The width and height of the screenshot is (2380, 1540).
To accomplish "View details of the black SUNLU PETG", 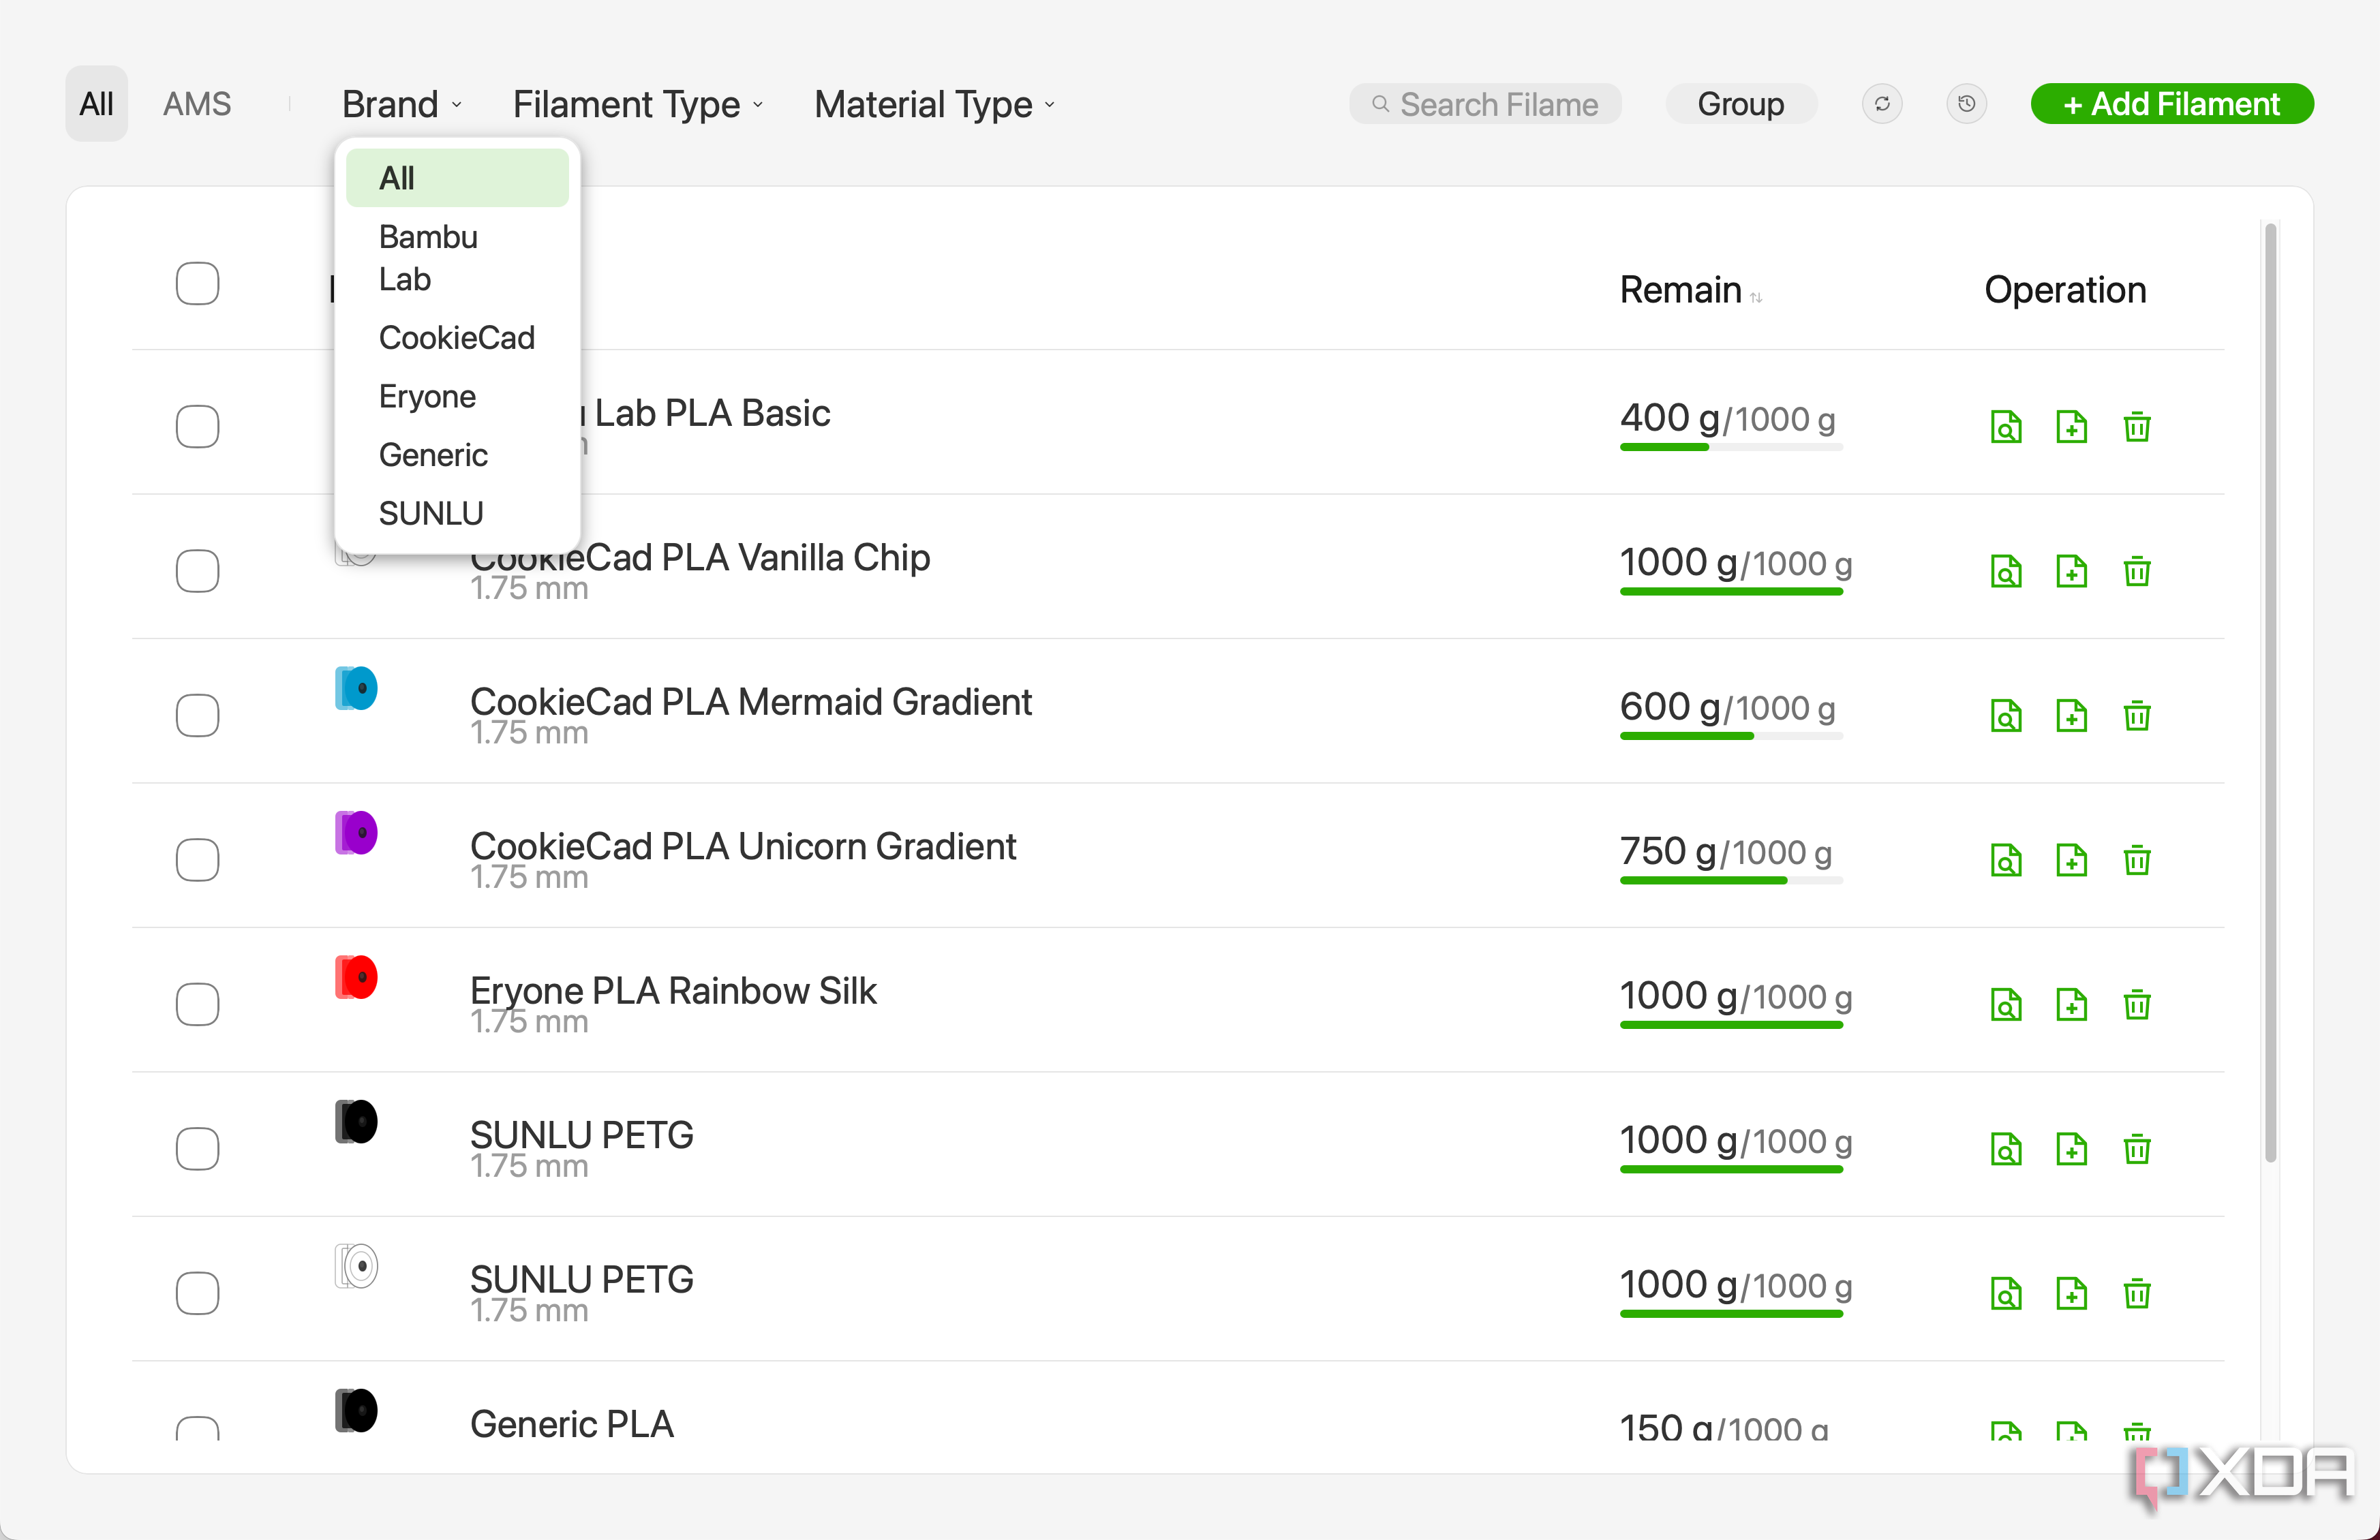I will (x=2005, y=1149).
